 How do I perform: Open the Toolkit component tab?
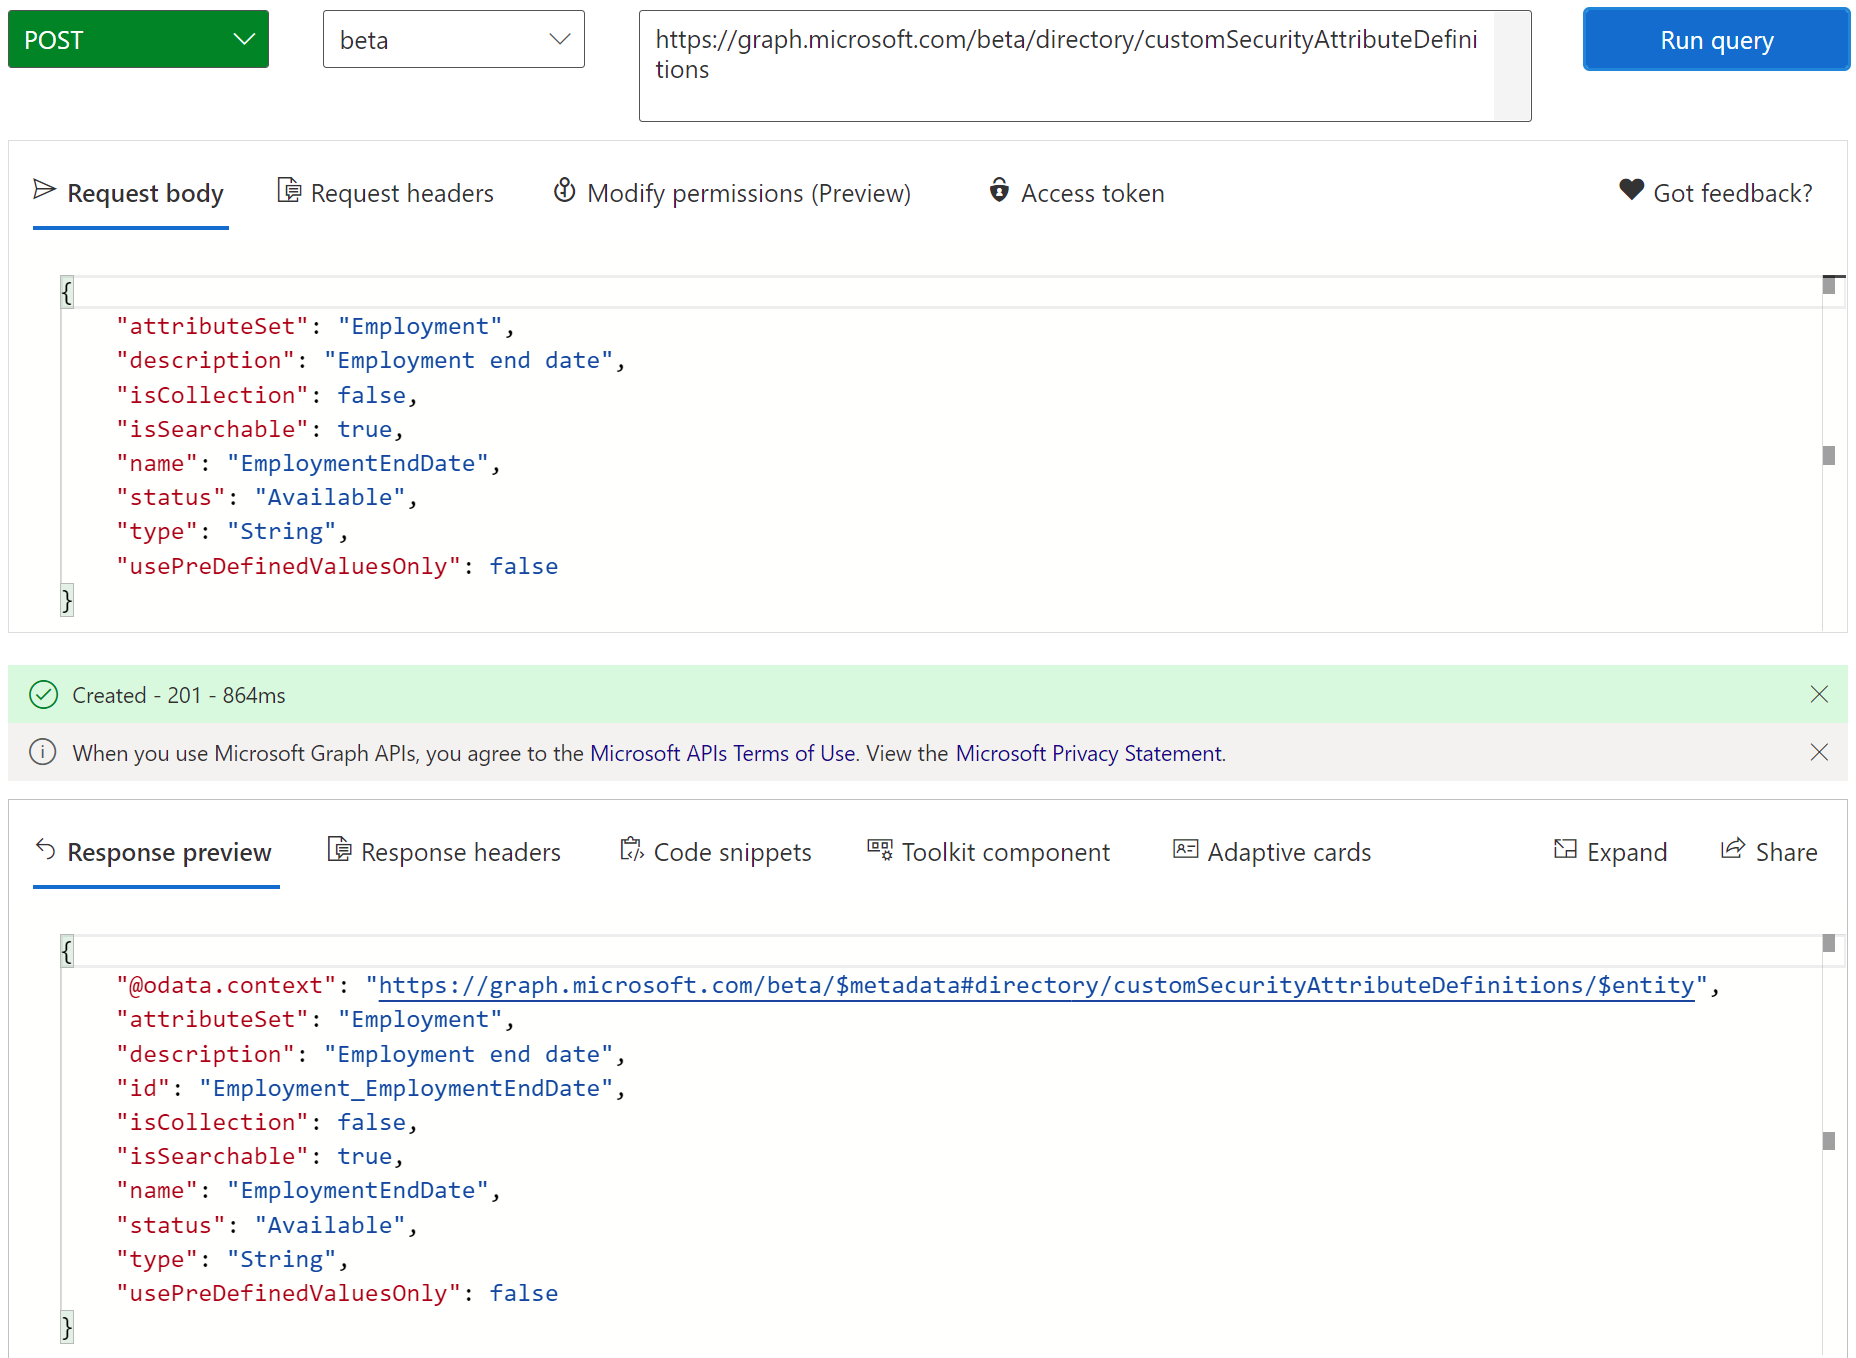tap(989, 852)
